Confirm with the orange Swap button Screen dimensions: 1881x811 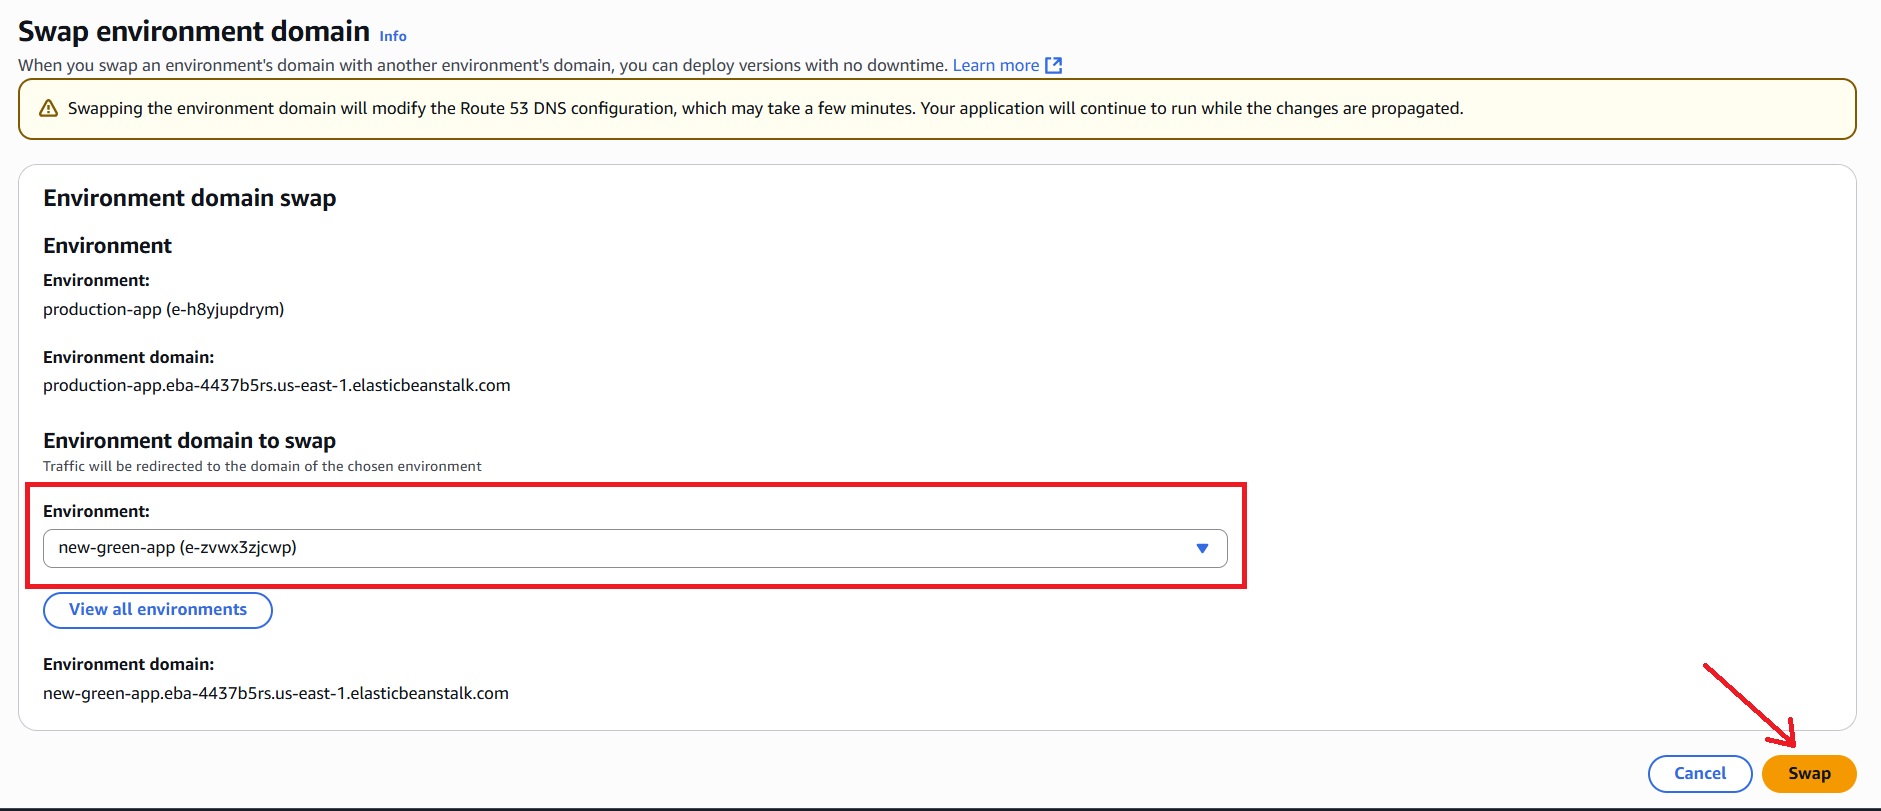[1808, 773]
